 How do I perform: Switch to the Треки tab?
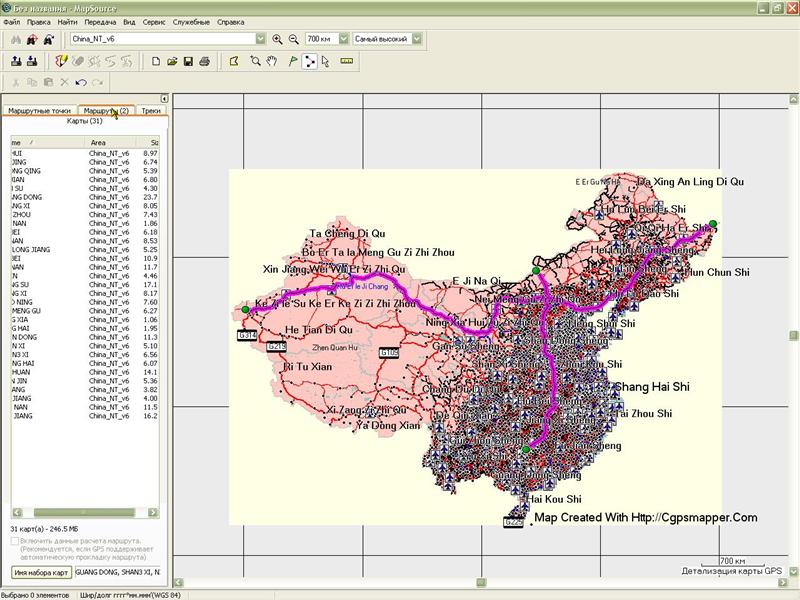[x=151, y=111]
